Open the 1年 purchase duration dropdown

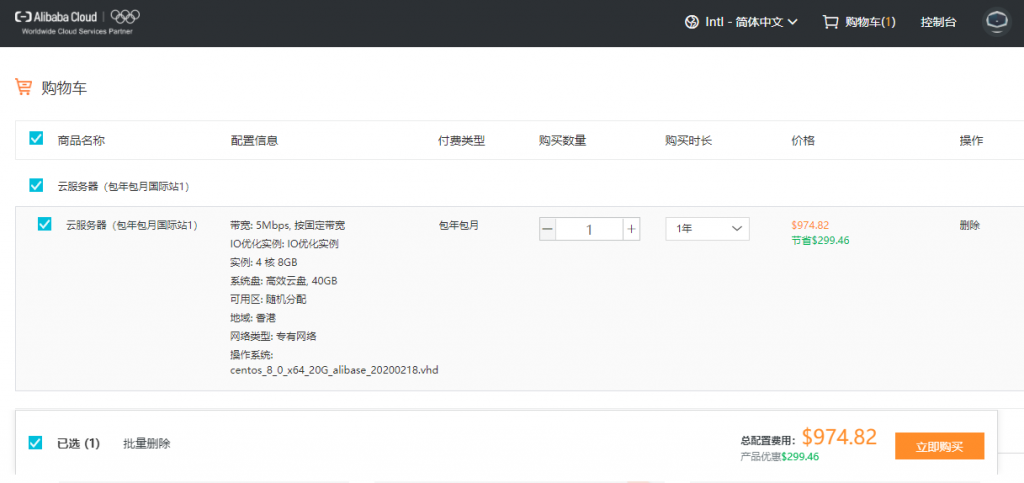(x=707, y=229)
